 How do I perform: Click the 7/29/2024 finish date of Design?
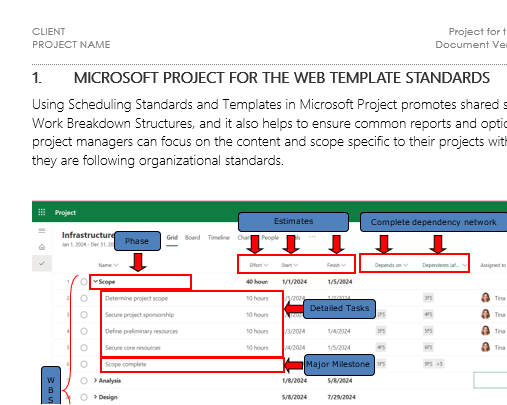[341, 397]
